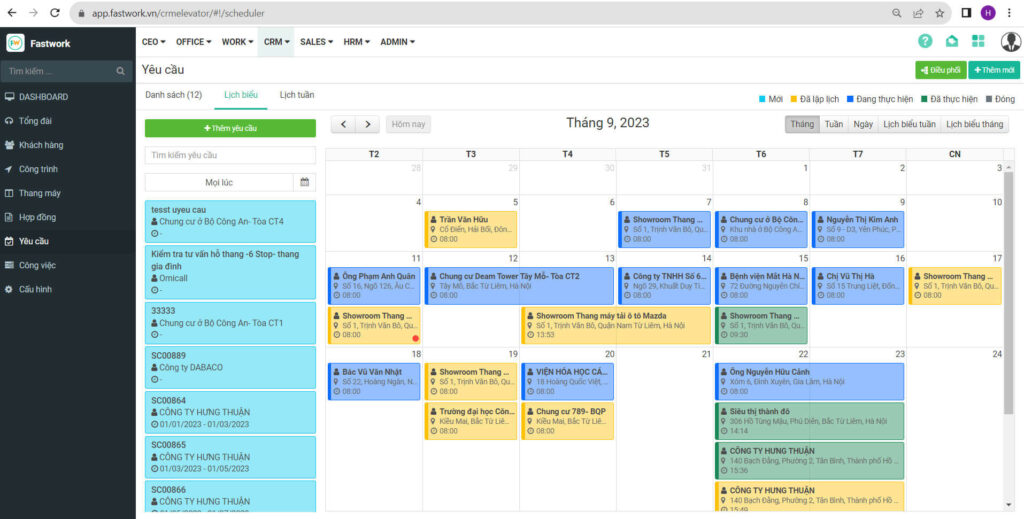
Task: Select the Lịch biểu tuần view
Action: 909,124
